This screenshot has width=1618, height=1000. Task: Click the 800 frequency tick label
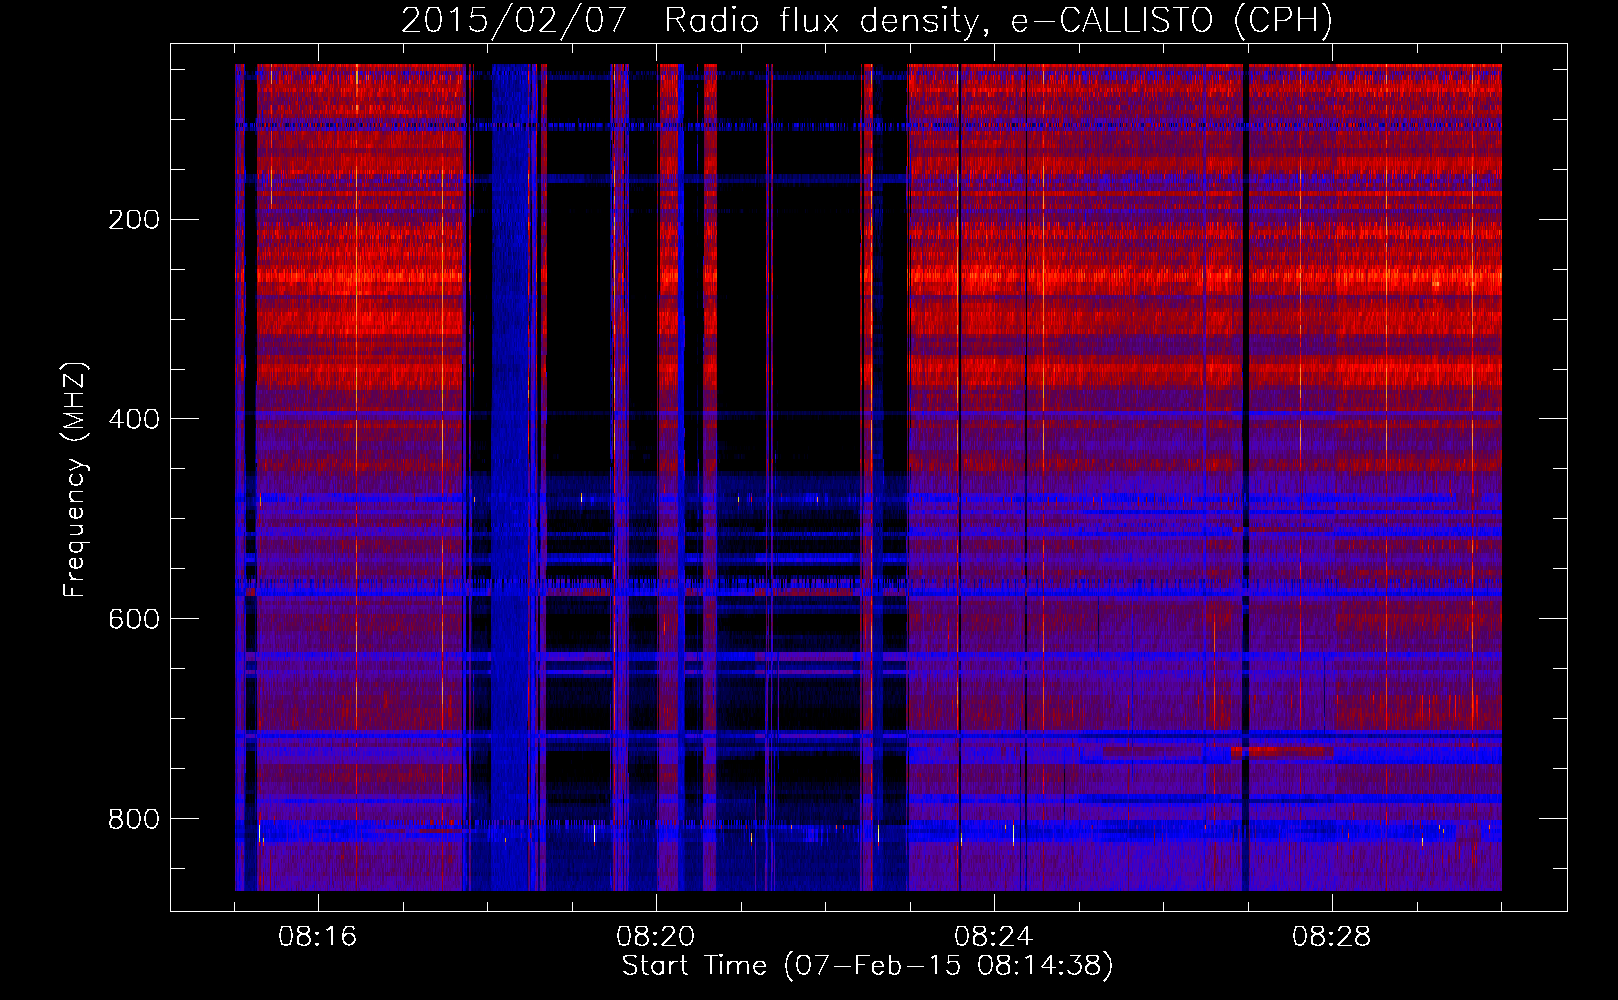point(134,819)
